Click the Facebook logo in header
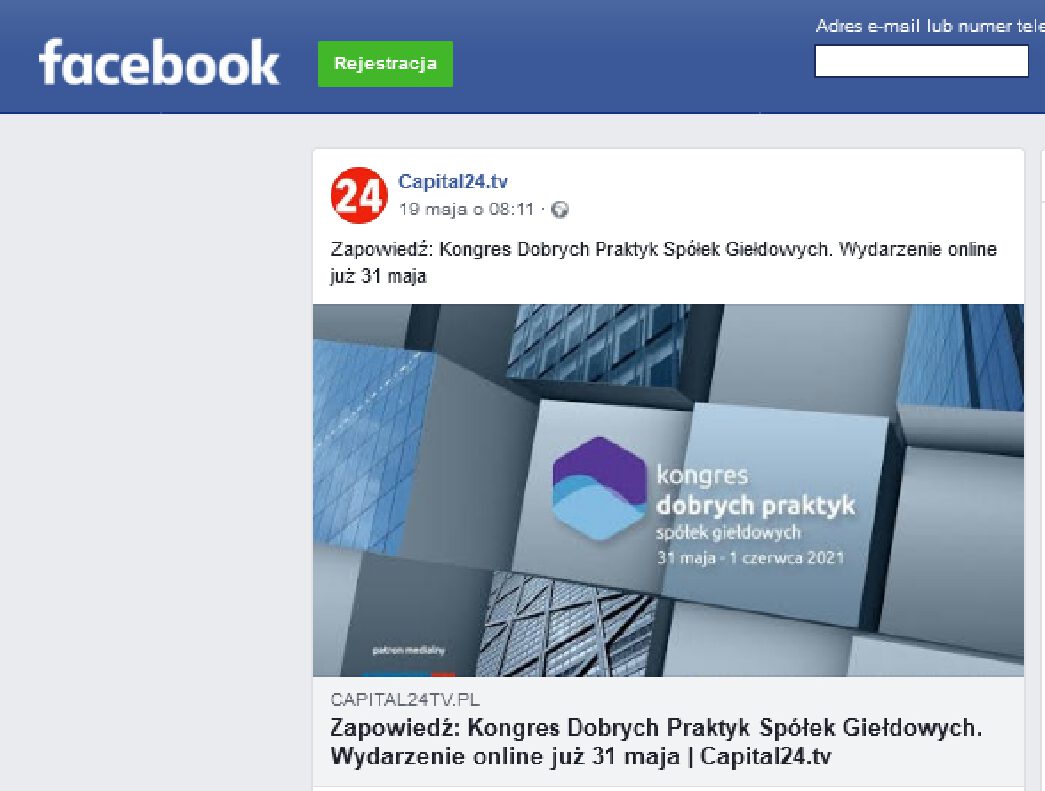Viewport: 1045px width, 791px height. (159, 63)
